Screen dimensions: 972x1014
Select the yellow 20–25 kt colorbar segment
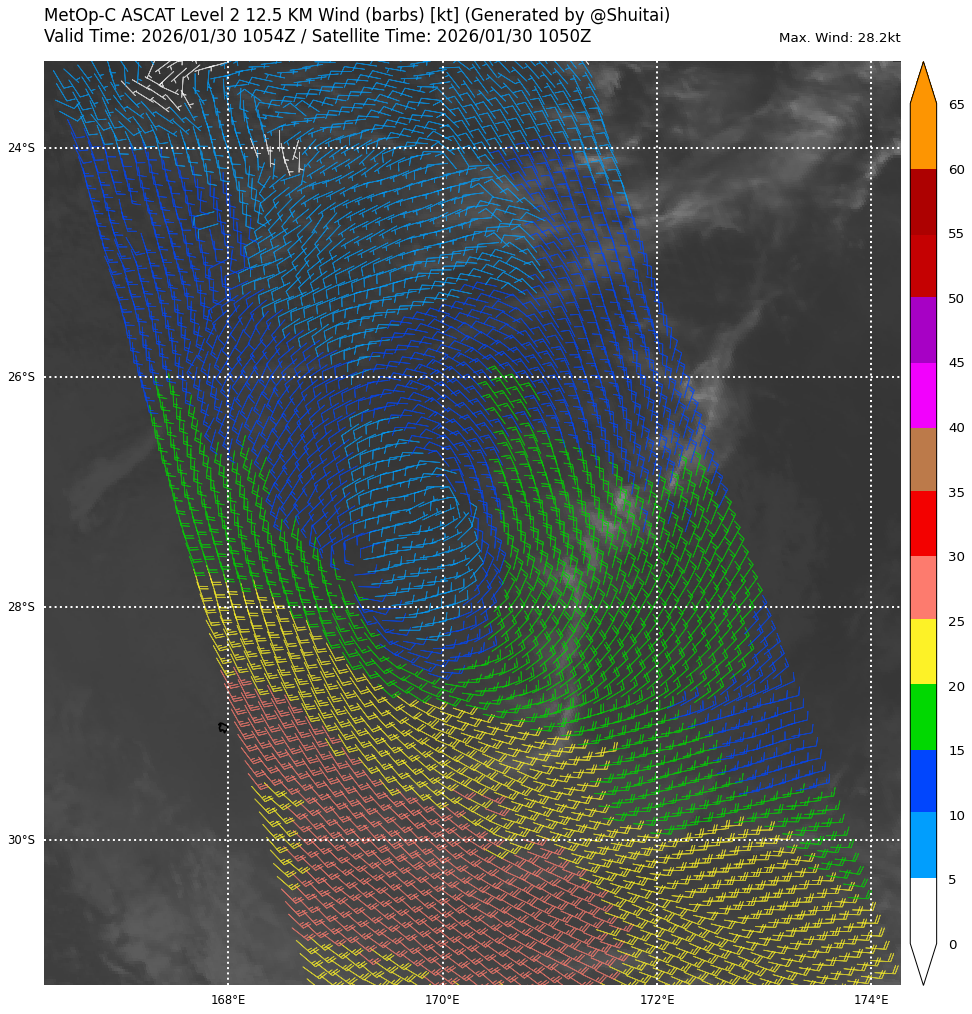(923, 651)
